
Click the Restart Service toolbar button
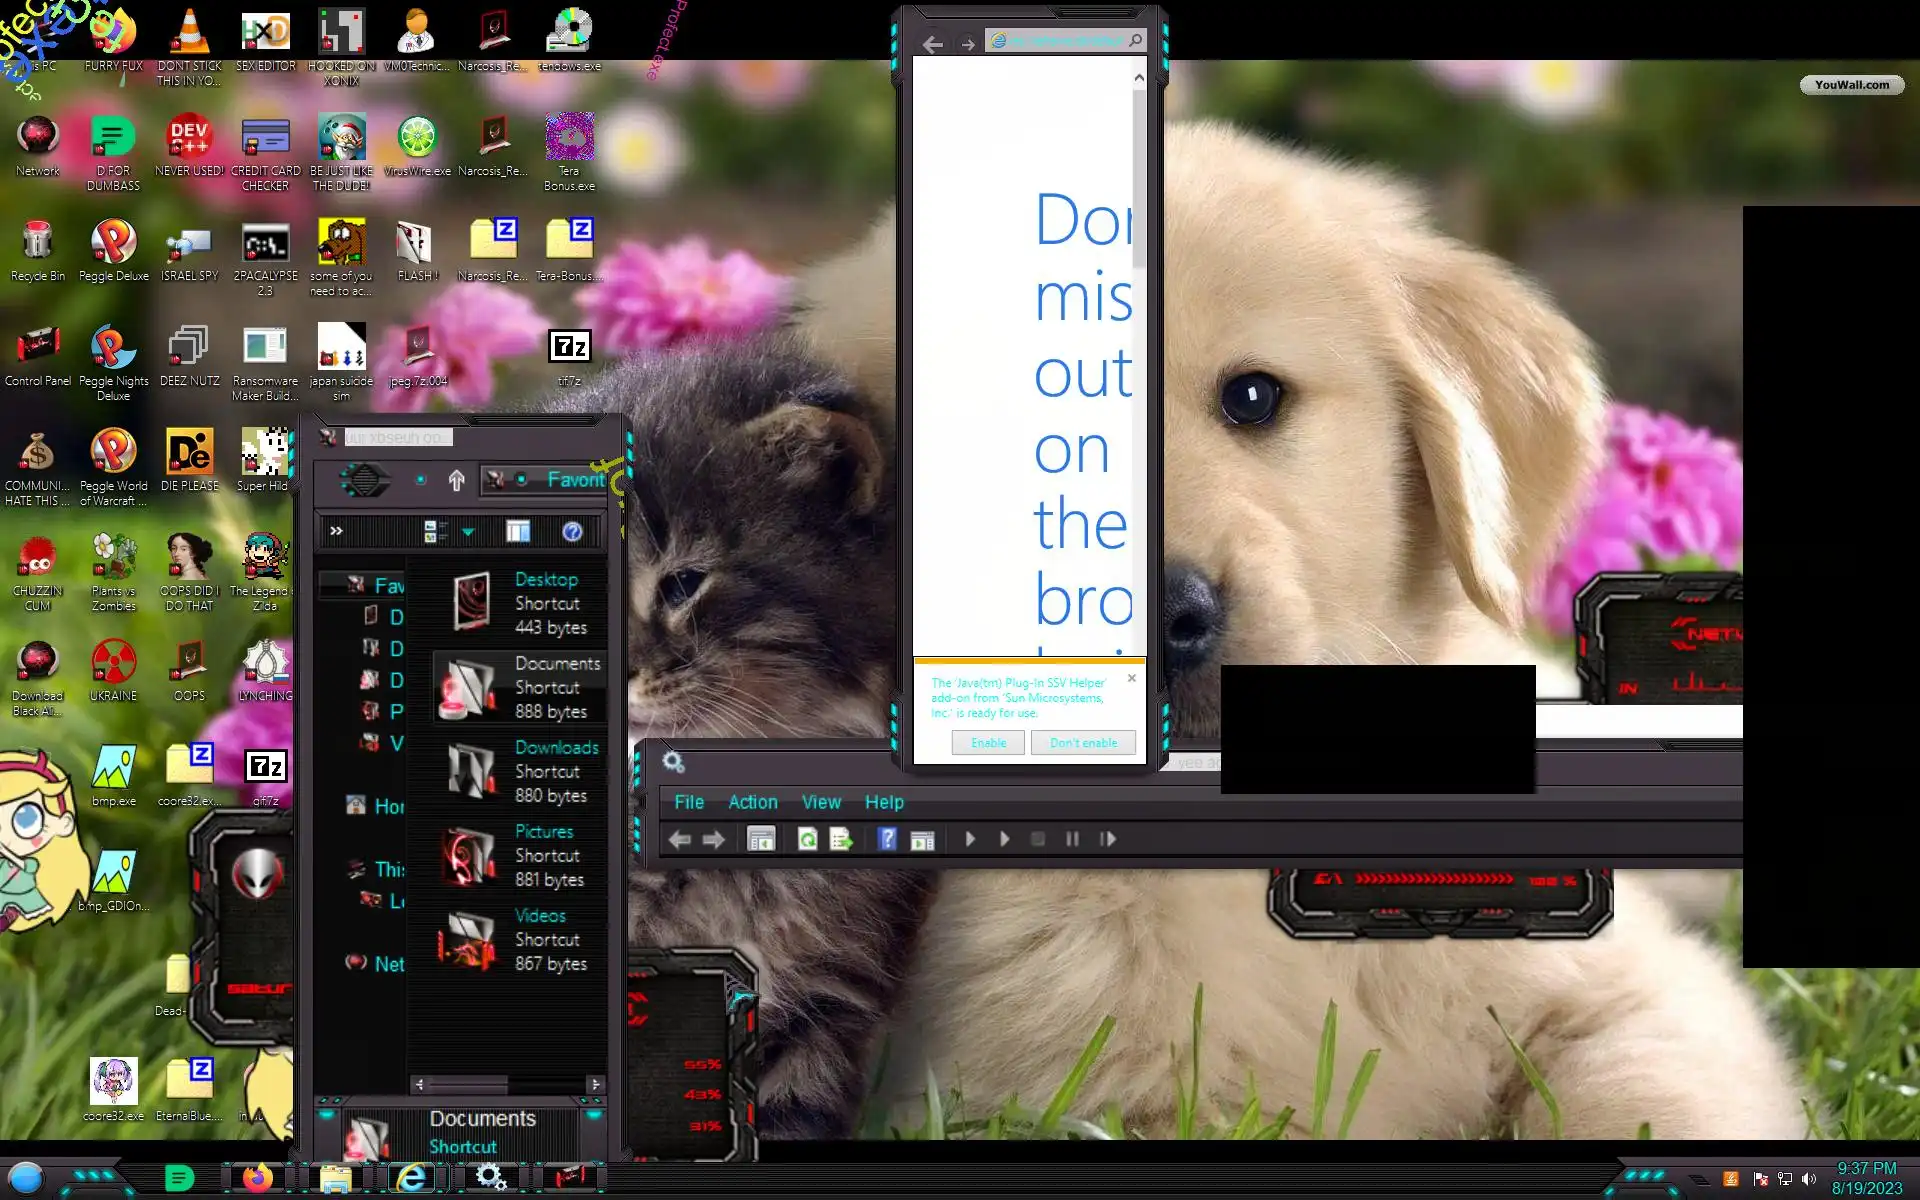point(1107,839)
